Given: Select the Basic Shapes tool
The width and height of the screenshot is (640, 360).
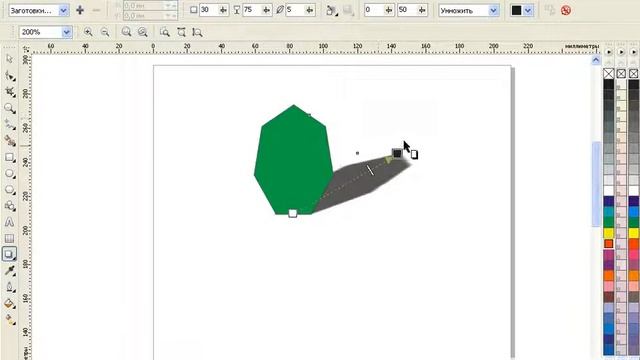Looking at the screenshot, I should (x=9, y=206).
